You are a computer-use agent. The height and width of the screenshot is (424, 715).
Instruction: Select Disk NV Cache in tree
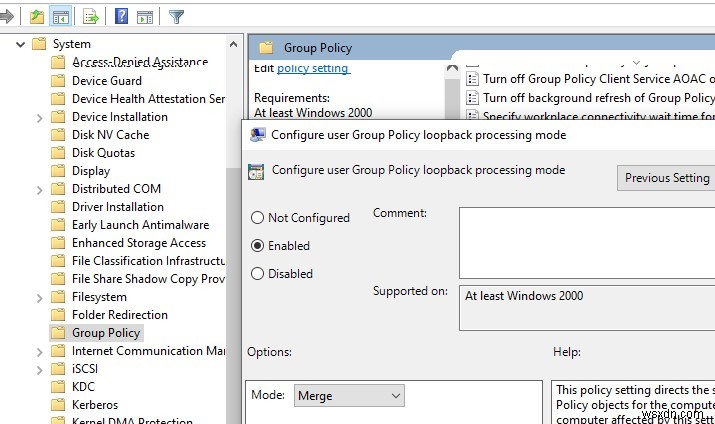click(x=110, y=134)
